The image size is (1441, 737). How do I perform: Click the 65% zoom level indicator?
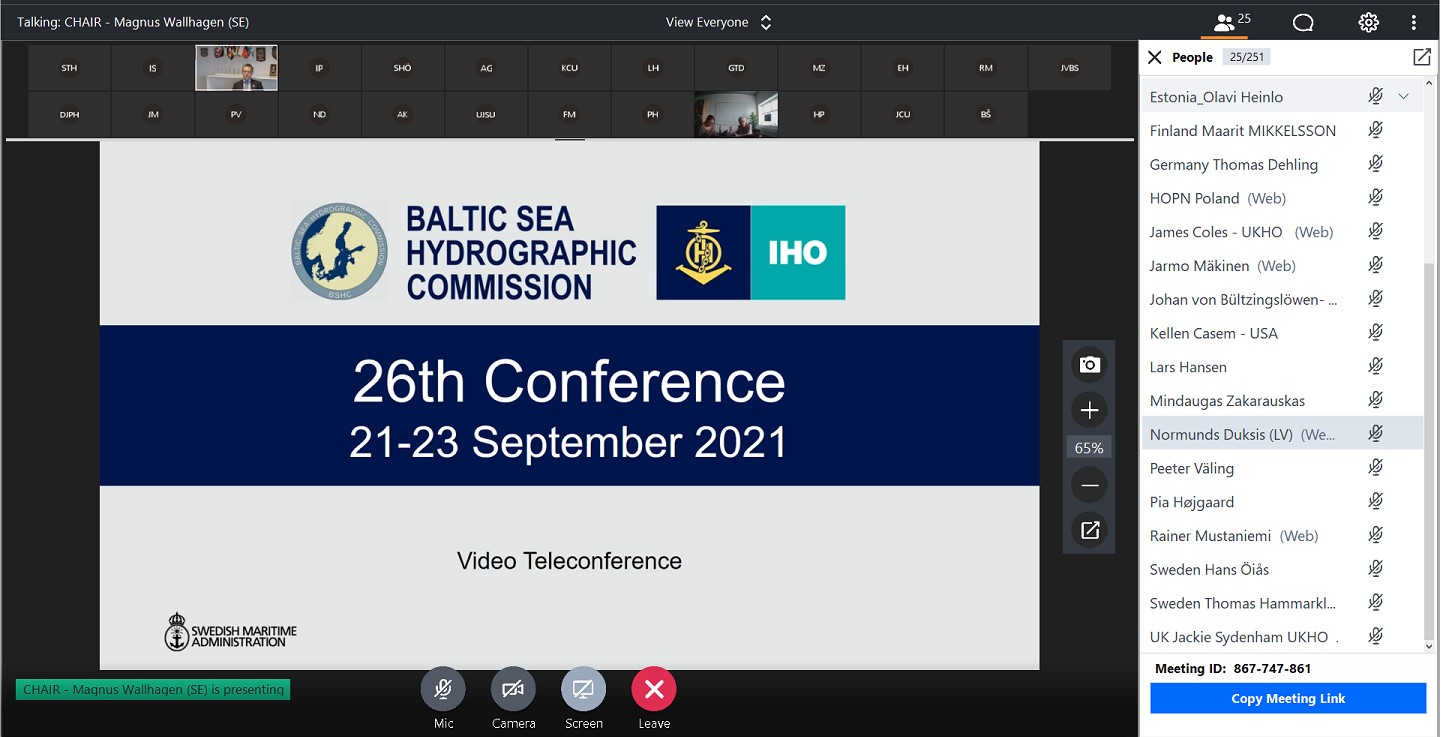[x=1089, y=448]
